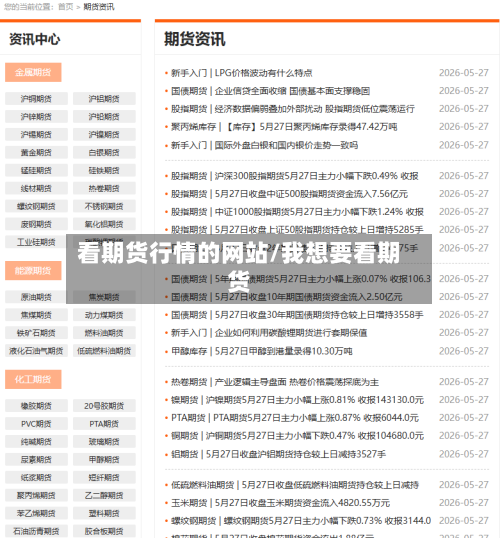Open the 石油沥青期货 link

(36, 531)
